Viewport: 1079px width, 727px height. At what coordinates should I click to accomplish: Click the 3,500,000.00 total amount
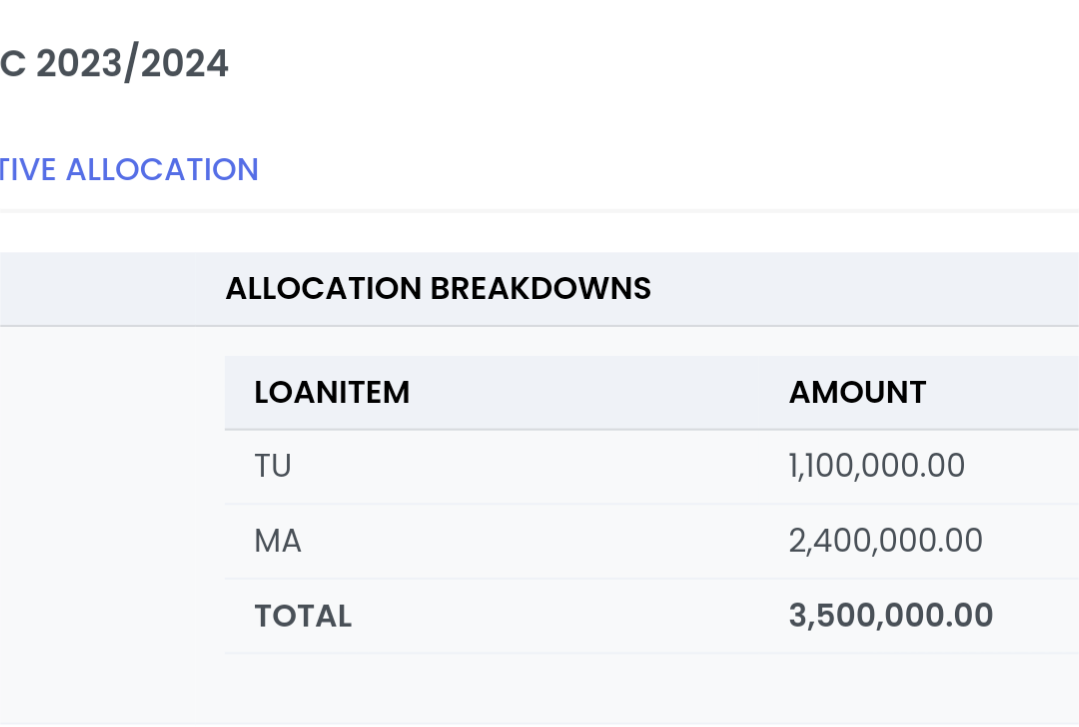(x=890, y=616)
